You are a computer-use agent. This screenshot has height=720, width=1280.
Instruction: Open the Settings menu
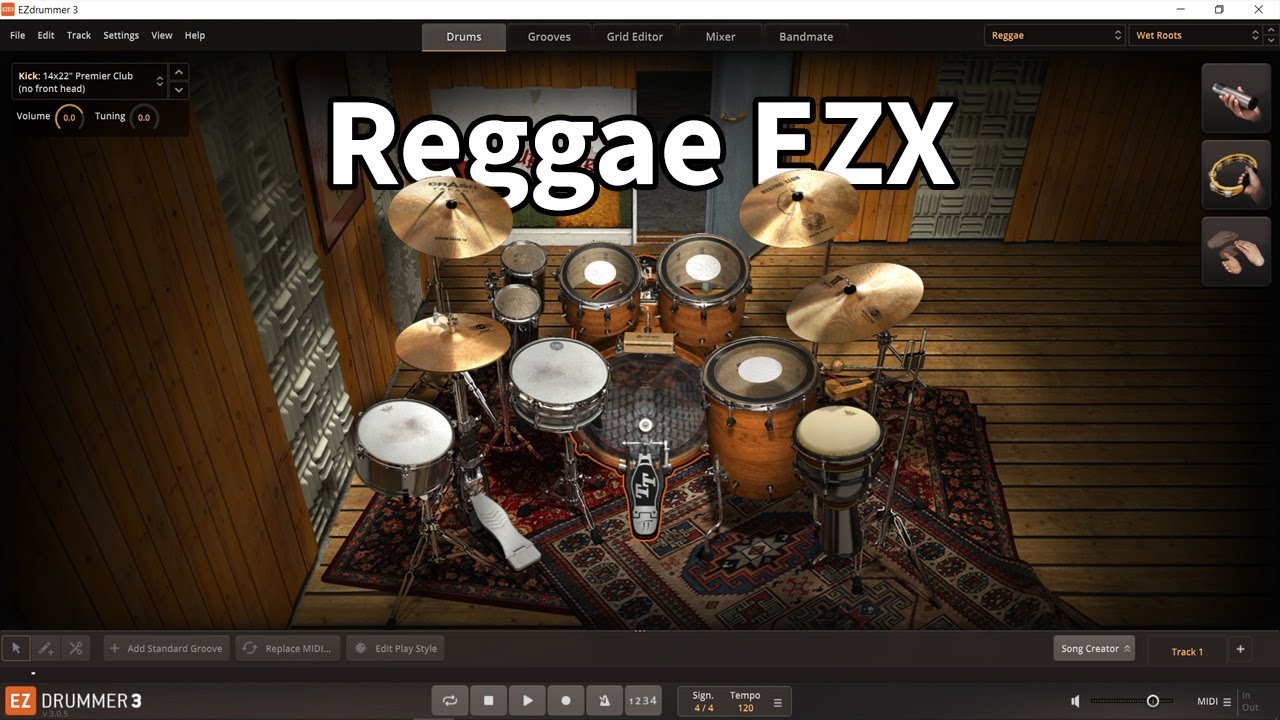[121, 35]
